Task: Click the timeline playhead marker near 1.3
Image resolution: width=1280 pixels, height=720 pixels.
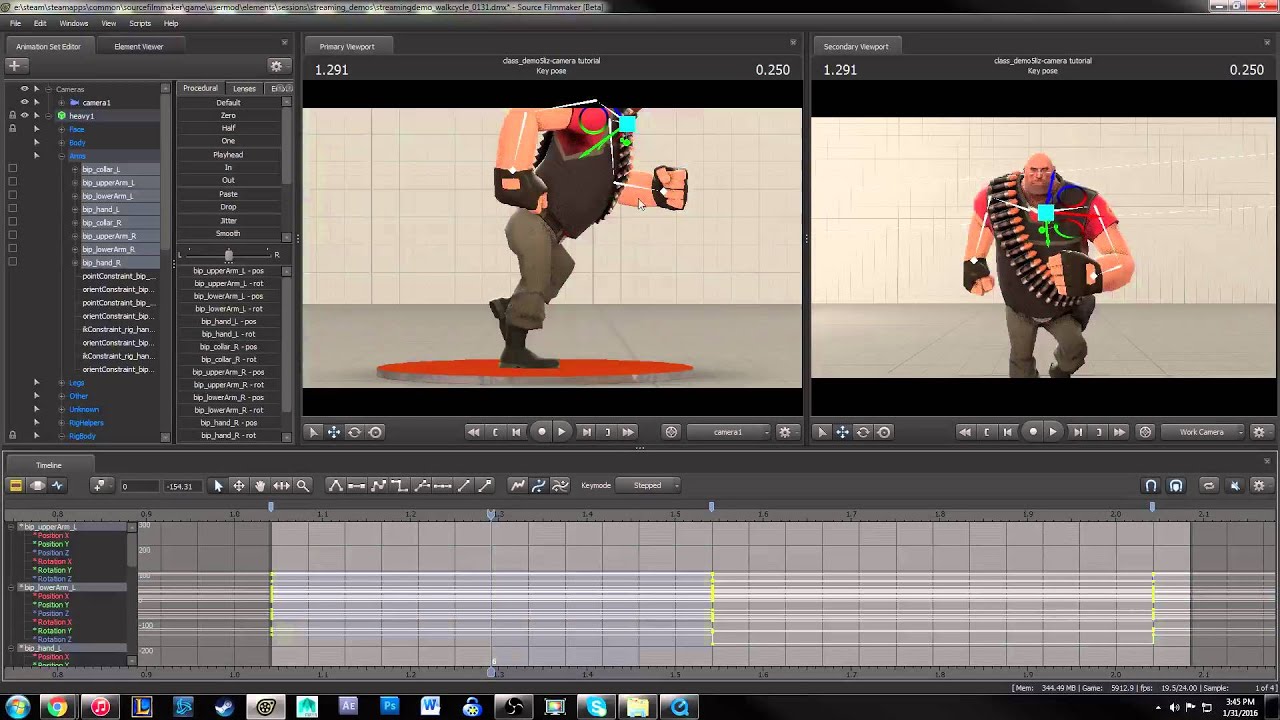Action: click(x=491, y=514)
